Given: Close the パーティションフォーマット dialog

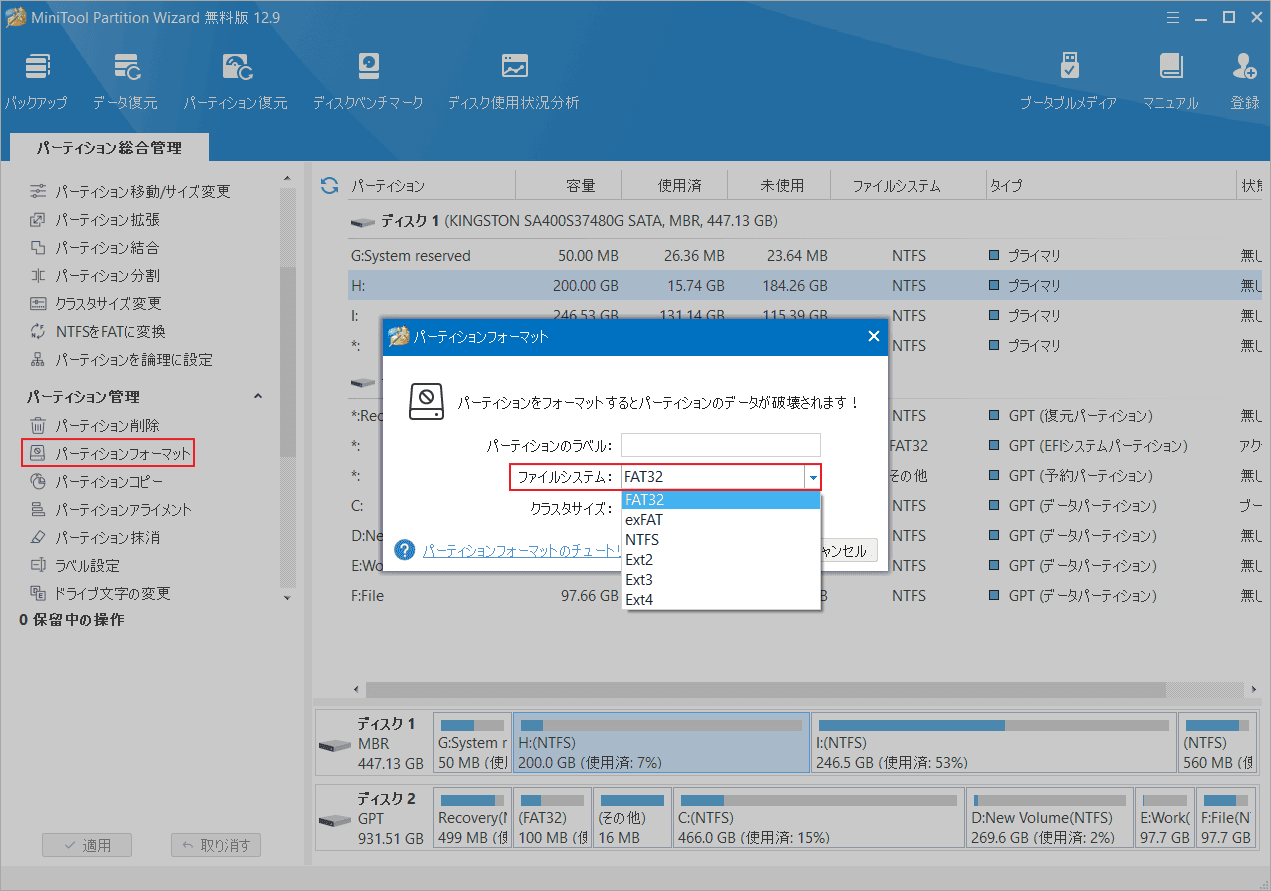Looking at the screenshot, I should click(x=873, y=337).
